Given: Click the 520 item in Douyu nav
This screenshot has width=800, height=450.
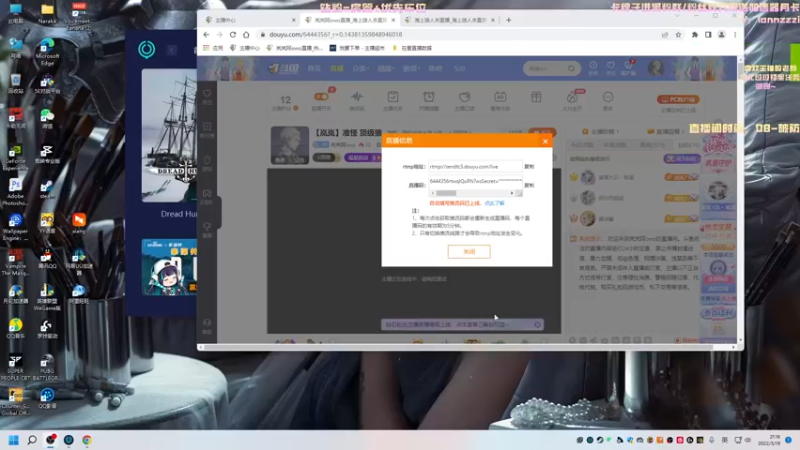Looking at the screenshot, I should pyautogui.click(x=459, y=68).
